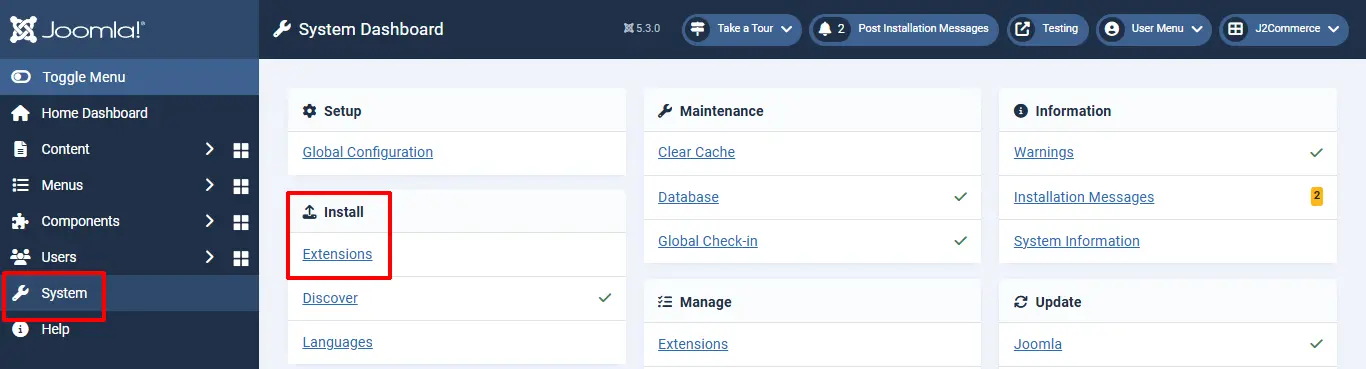Screen dimensions: 1366x369
Task: Click the Joomla logo in header
Action: click(x=77, y=29)
